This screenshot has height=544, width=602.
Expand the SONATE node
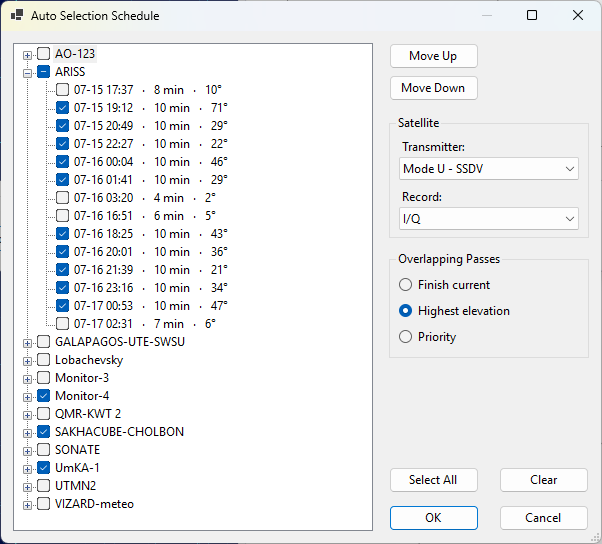(27, 451)
